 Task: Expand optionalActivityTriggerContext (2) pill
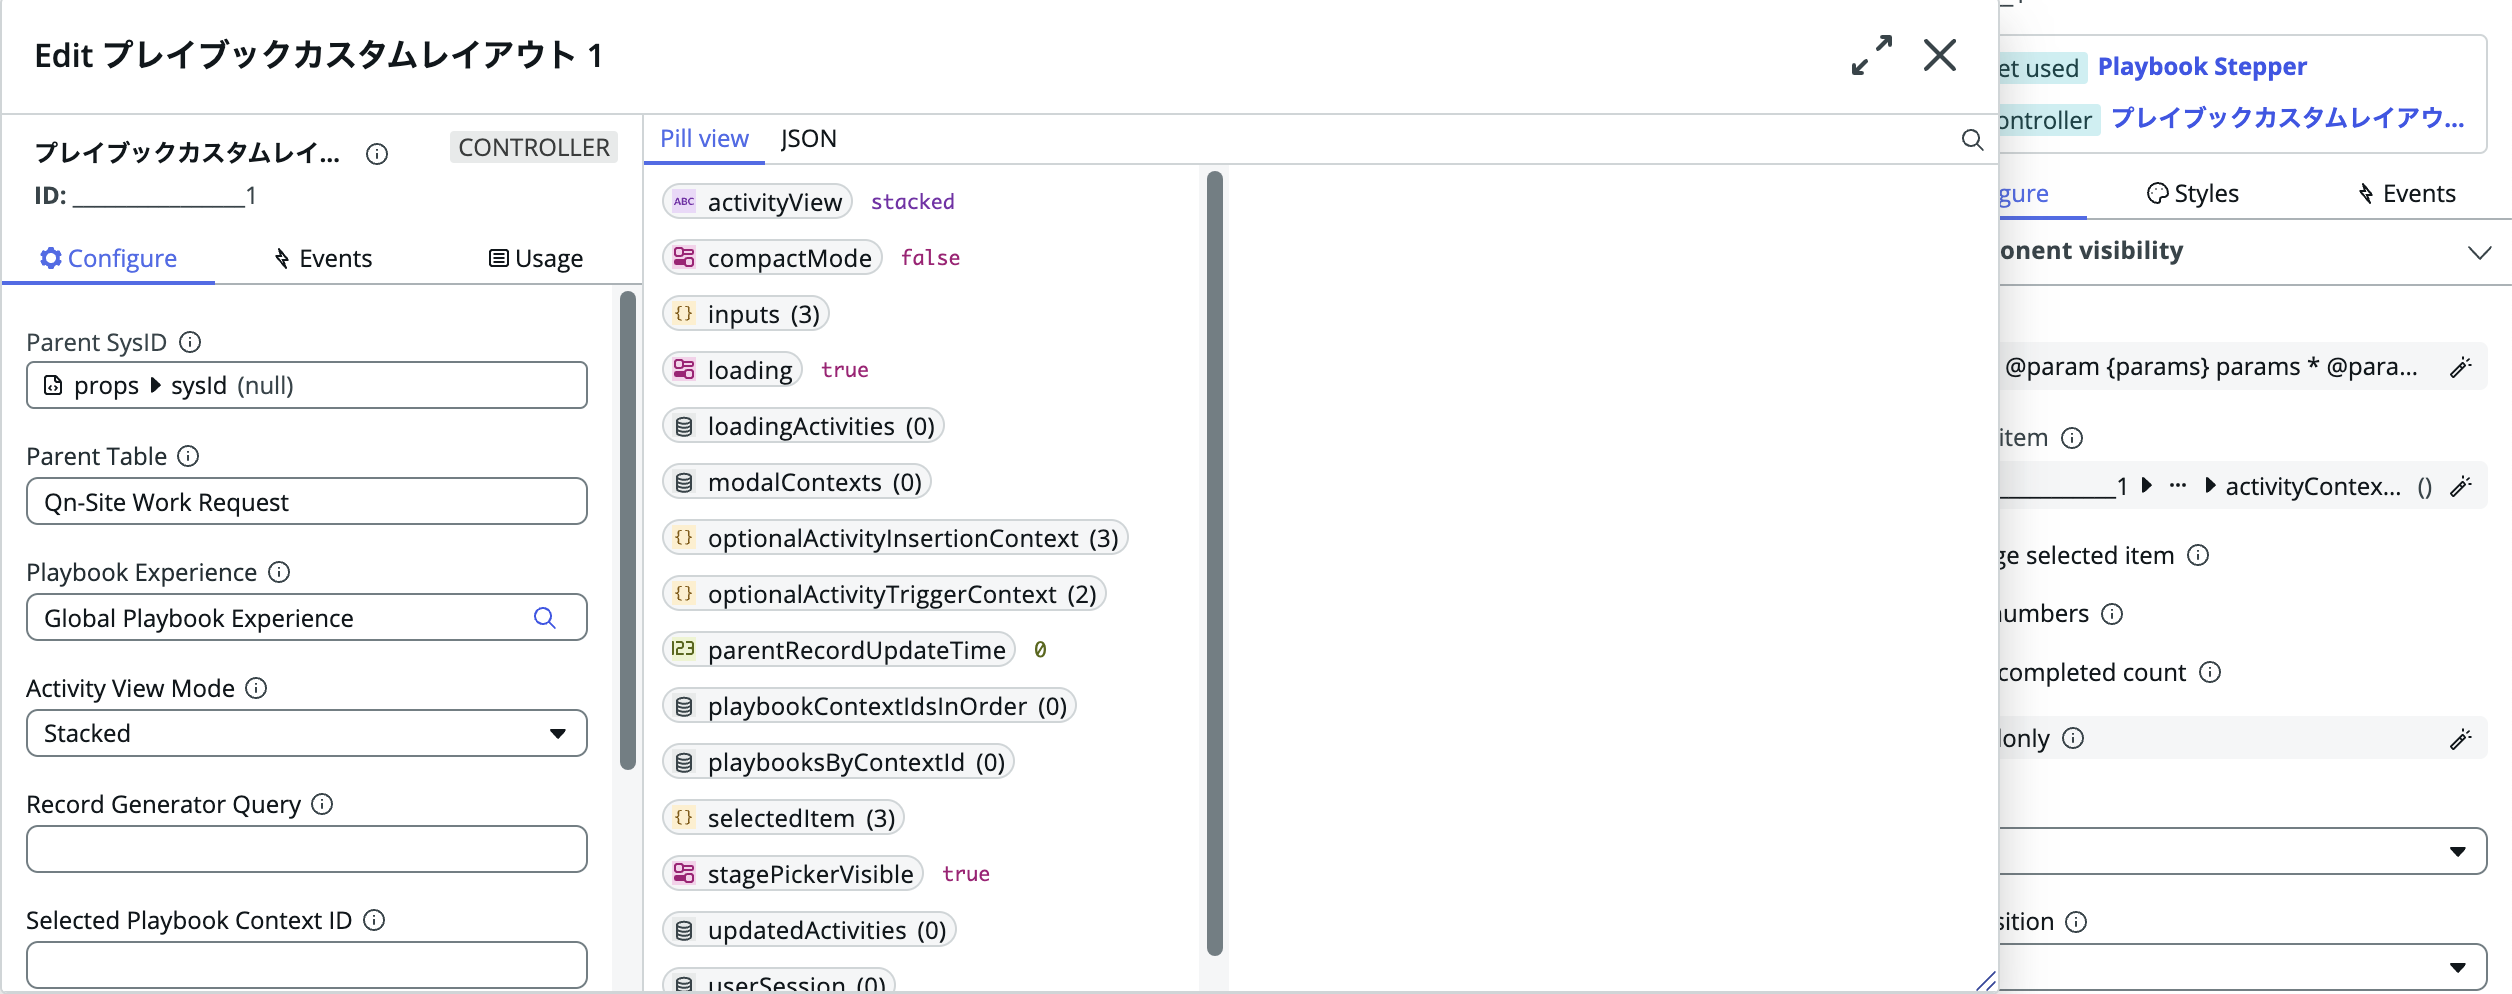(884, 594)
